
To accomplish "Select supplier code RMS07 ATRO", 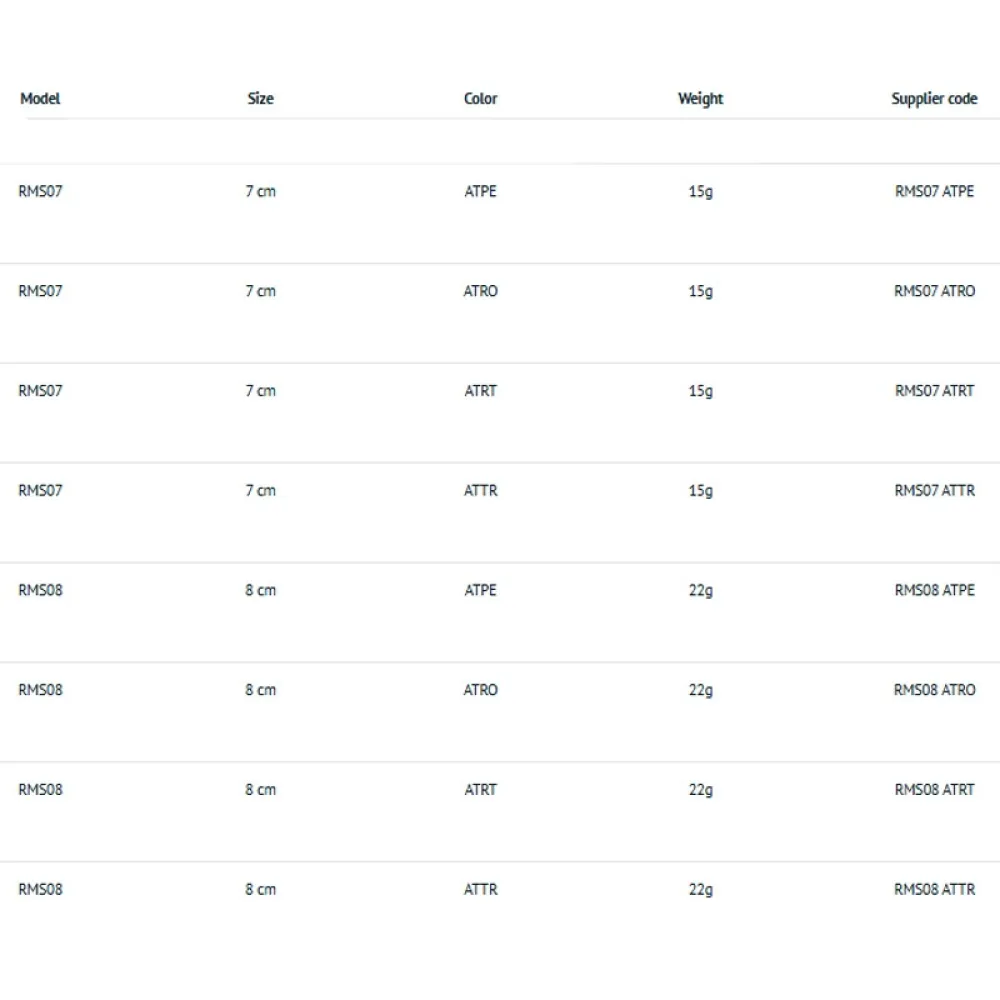I will (x=934, y=291).
